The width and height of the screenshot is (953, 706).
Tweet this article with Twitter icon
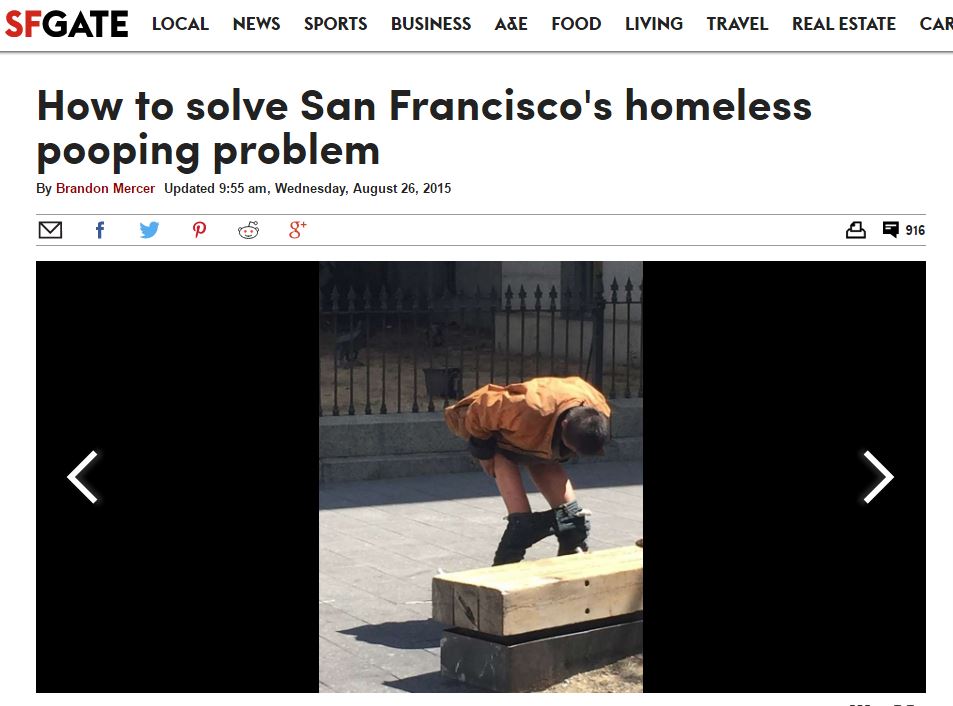point(149,230)
